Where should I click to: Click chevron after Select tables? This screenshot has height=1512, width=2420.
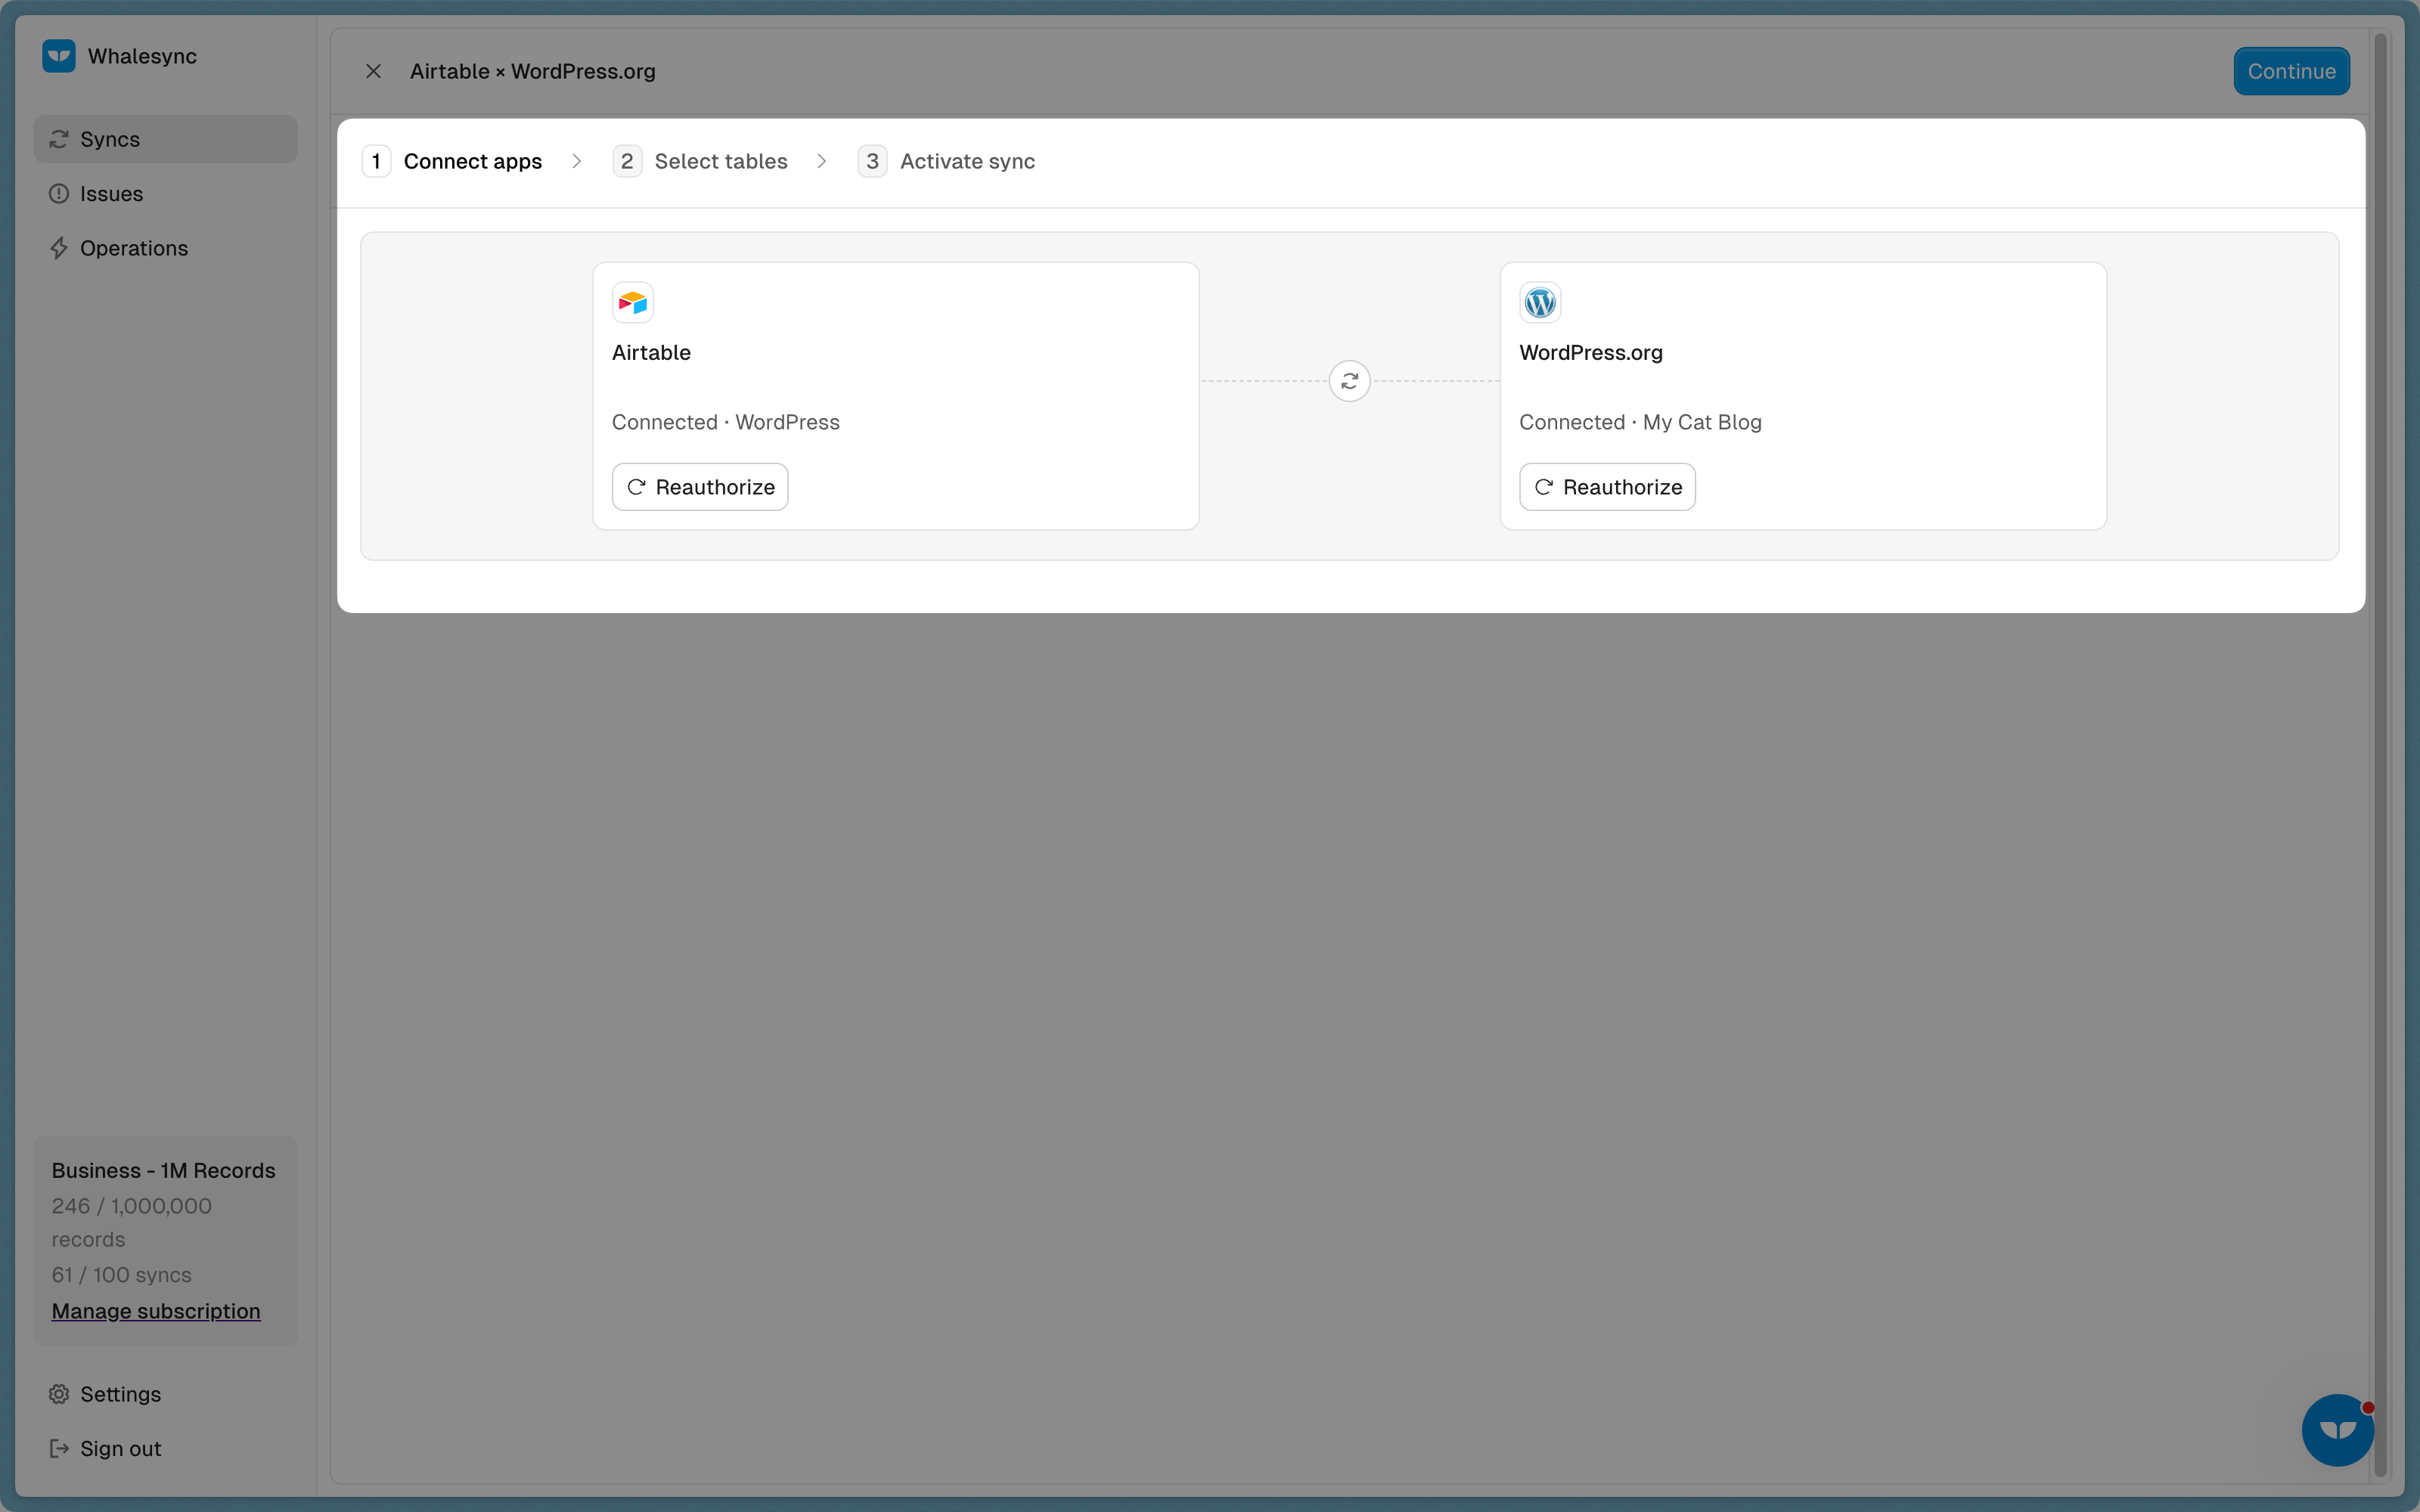(x=822, y=161)
